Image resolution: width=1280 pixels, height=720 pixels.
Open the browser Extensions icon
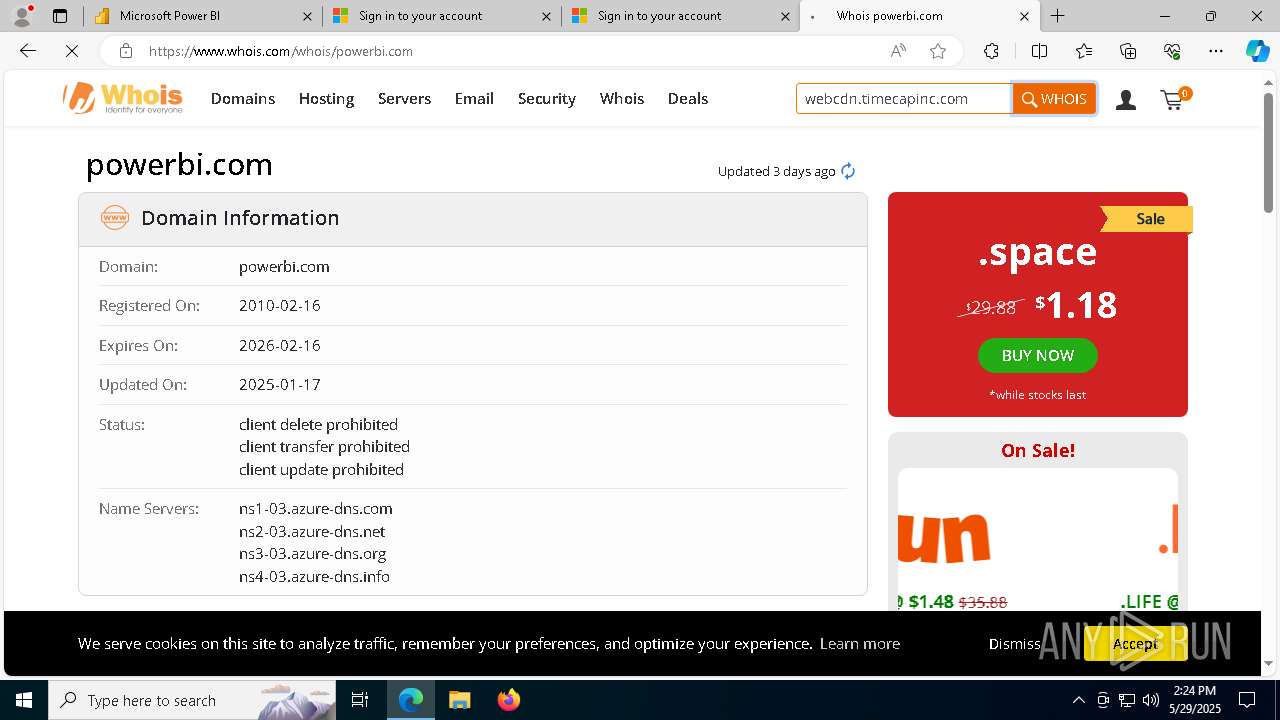click(991, 51)
